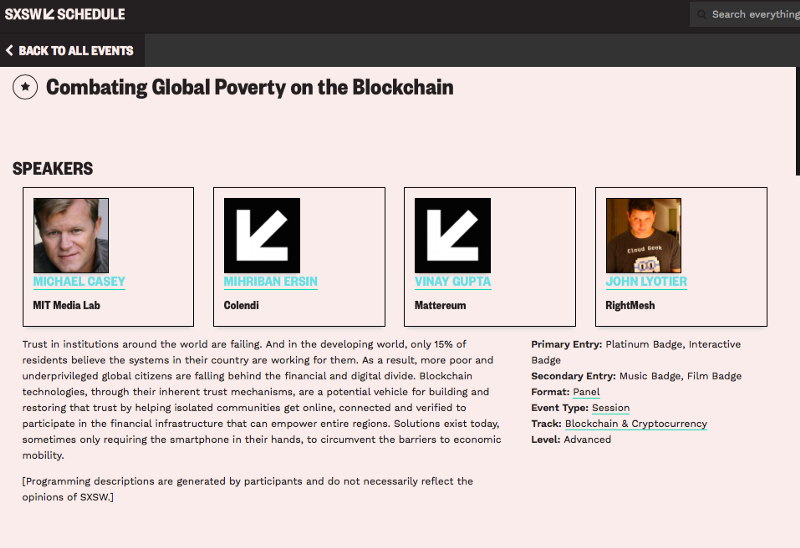800x548 pixels.
Task: Open Vinay Gupta's speaker profile link
Action: click(452, 282)
